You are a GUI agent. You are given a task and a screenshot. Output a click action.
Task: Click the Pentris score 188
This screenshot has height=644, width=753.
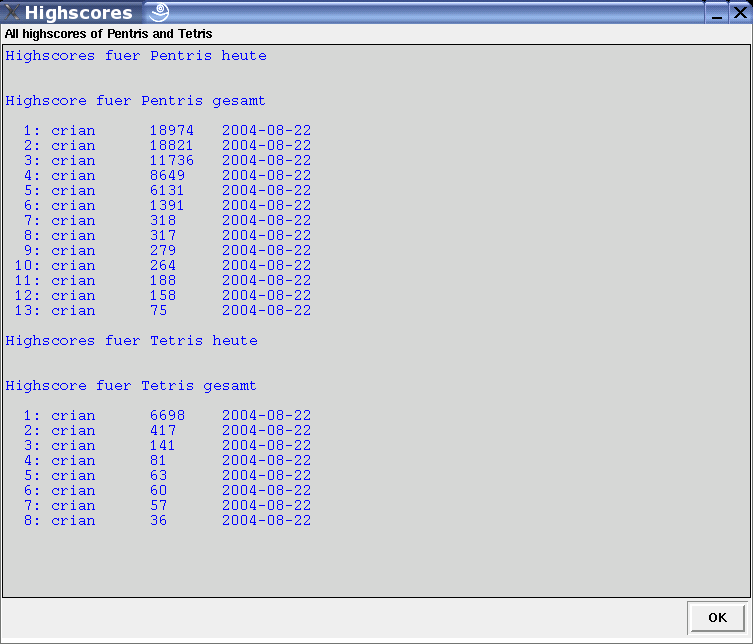tap(163, 280)
